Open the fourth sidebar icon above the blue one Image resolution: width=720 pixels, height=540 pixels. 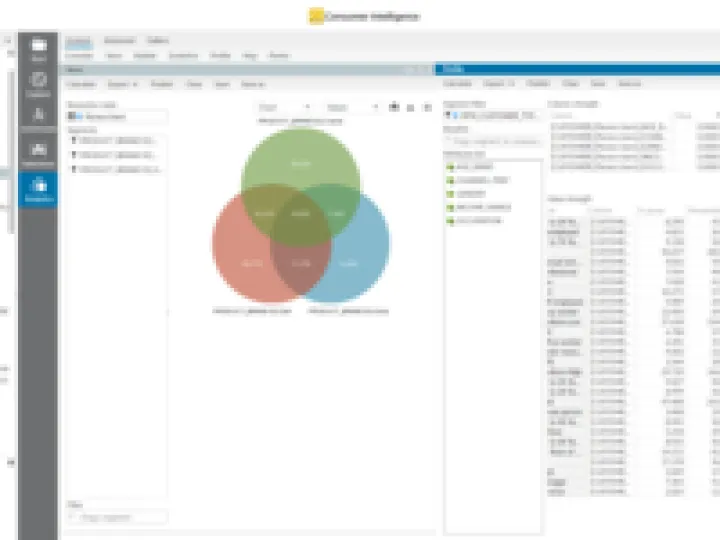tap(38, 152)
